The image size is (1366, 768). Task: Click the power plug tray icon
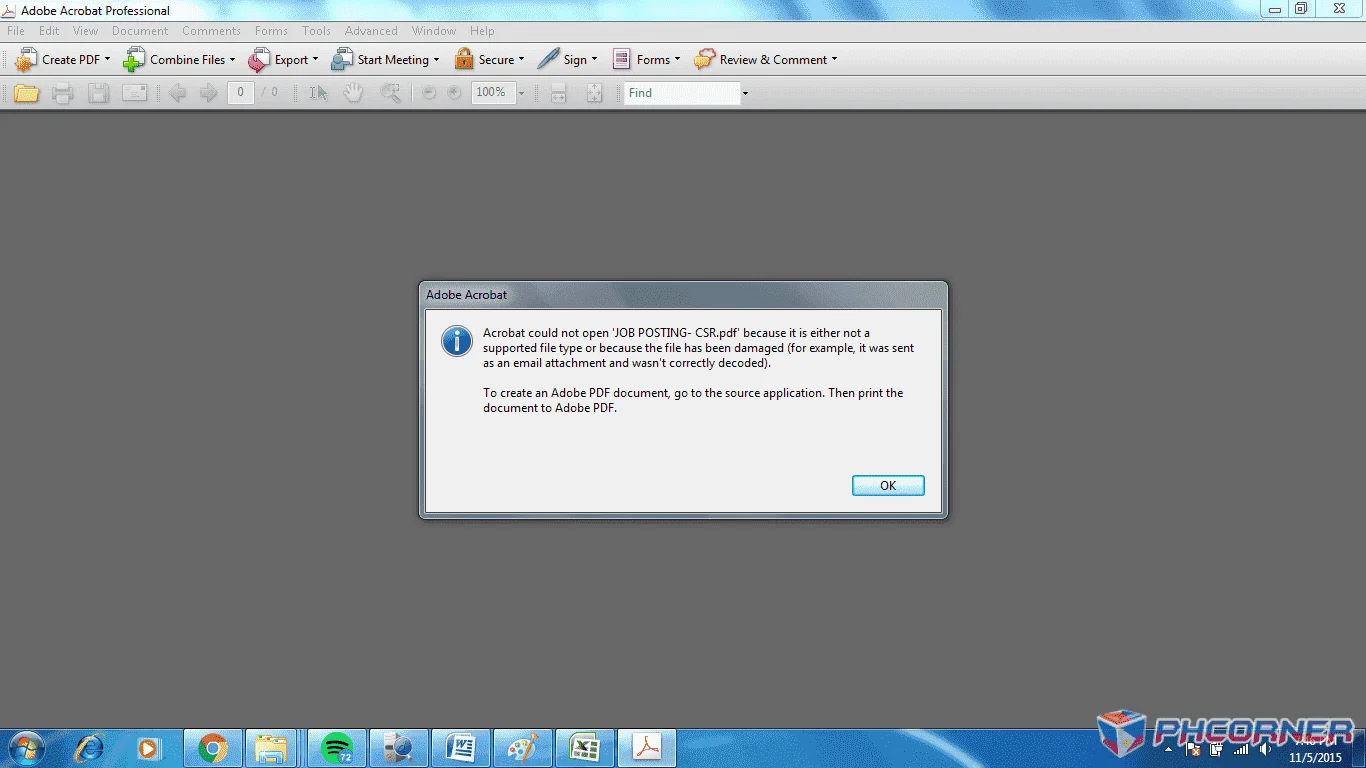(x=1217, y=748)
